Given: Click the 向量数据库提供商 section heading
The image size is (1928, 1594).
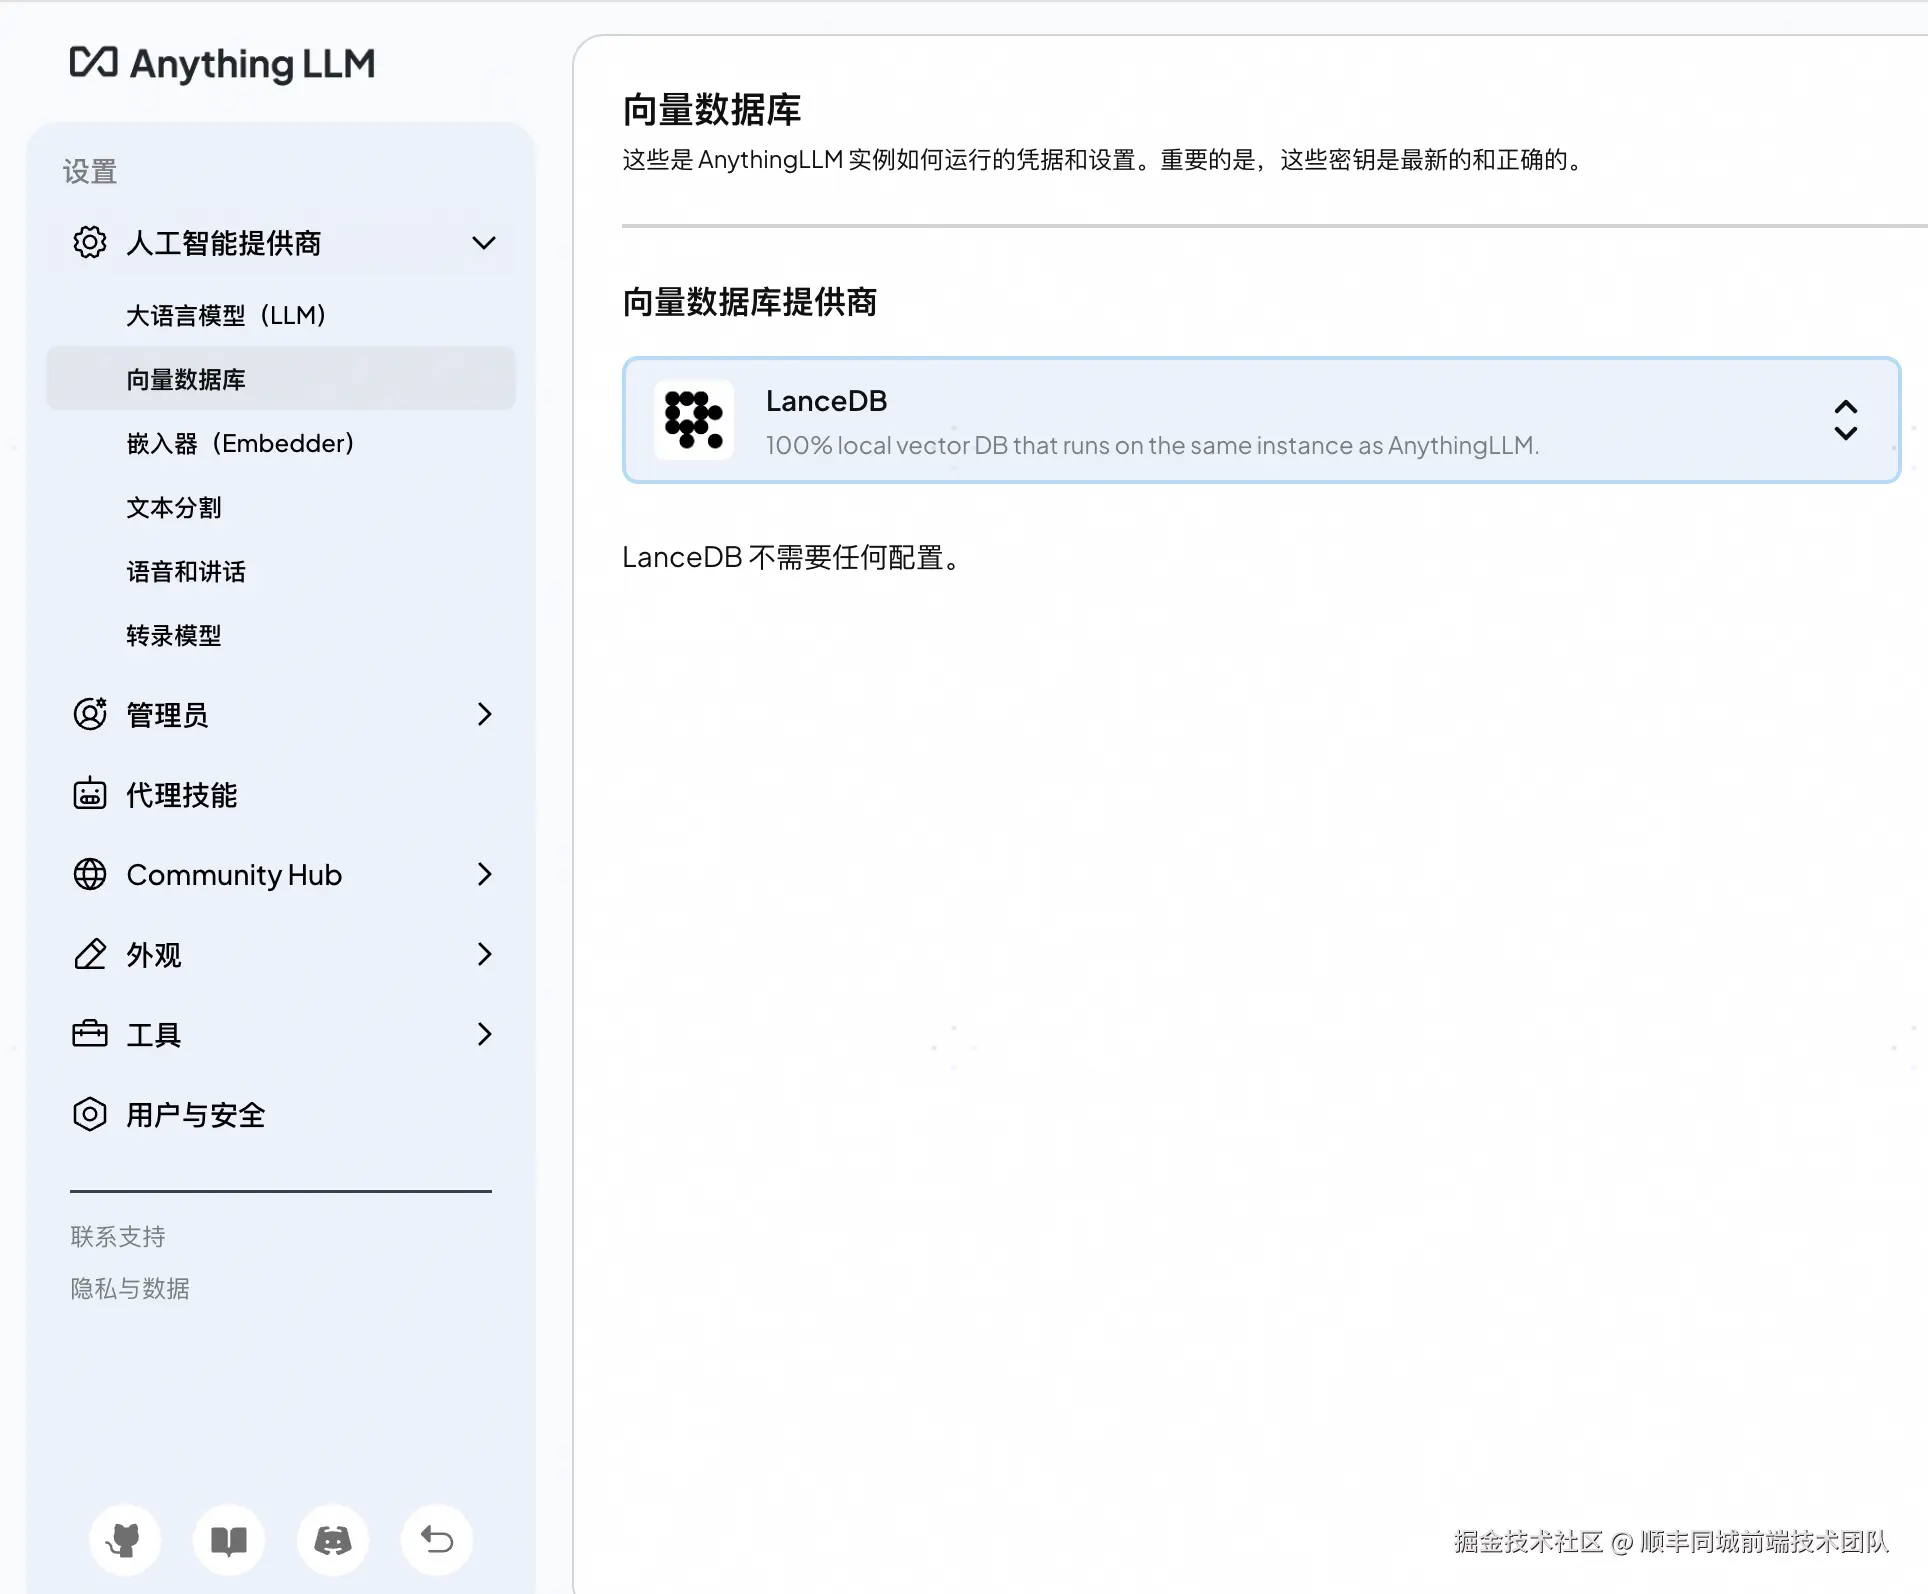Looking at the screenshot, I should point(749,302).
